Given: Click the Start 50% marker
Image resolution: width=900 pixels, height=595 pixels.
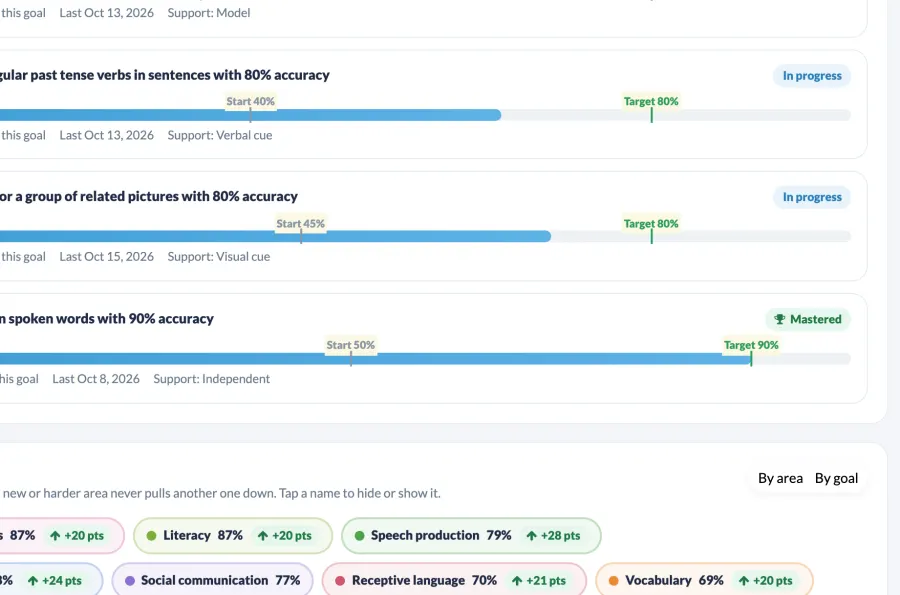Looking at the screenshot, I should [351, 345].
